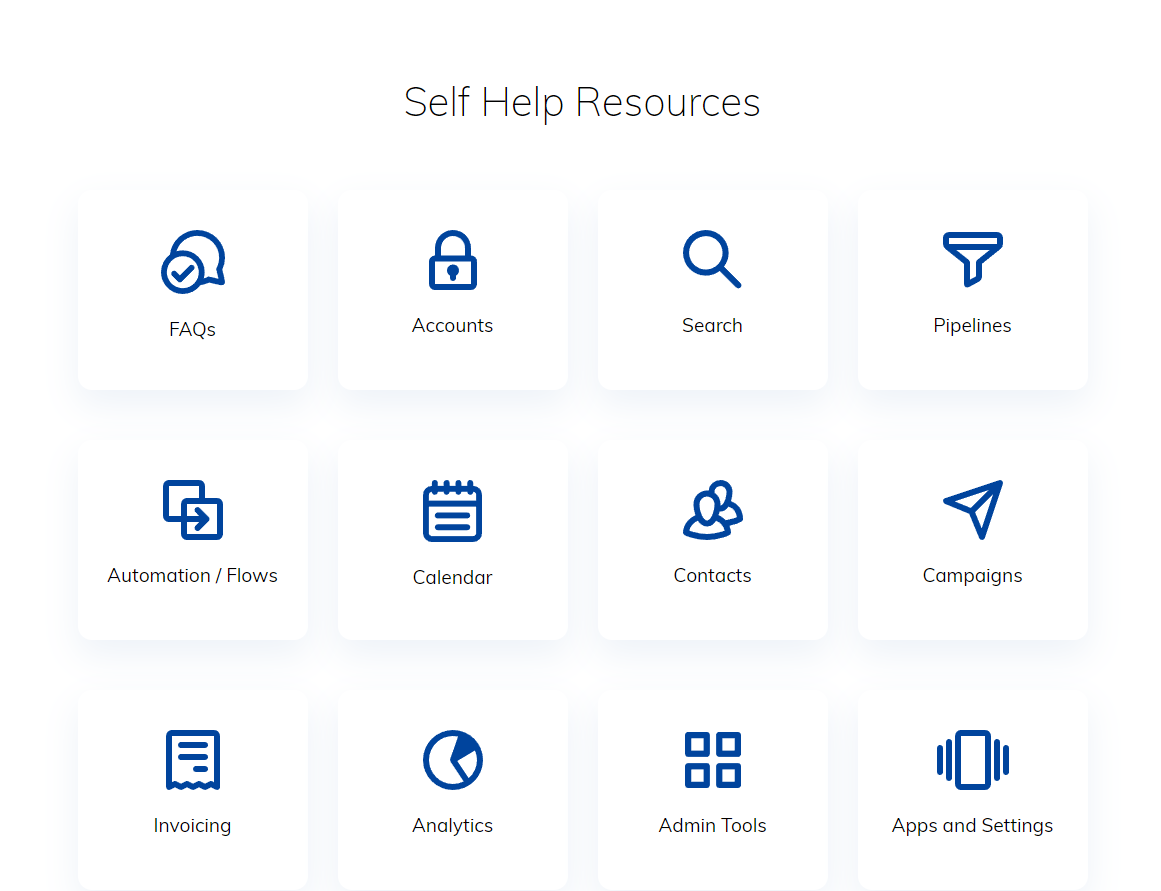
Task: Click the Search magnifying glass icon
Action: (x=712, y=259)
